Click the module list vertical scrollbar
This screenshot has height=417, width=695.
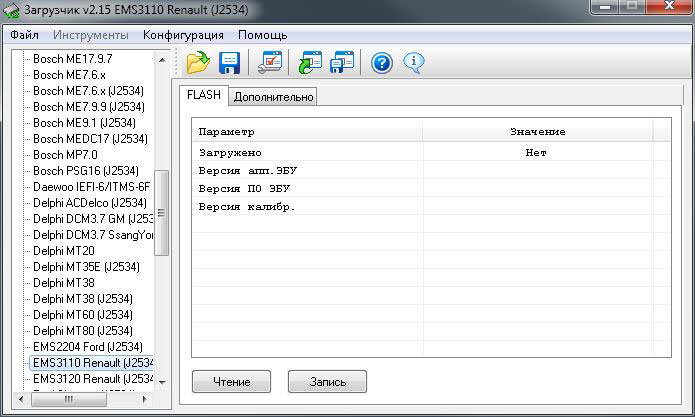(x=162, y=220)
